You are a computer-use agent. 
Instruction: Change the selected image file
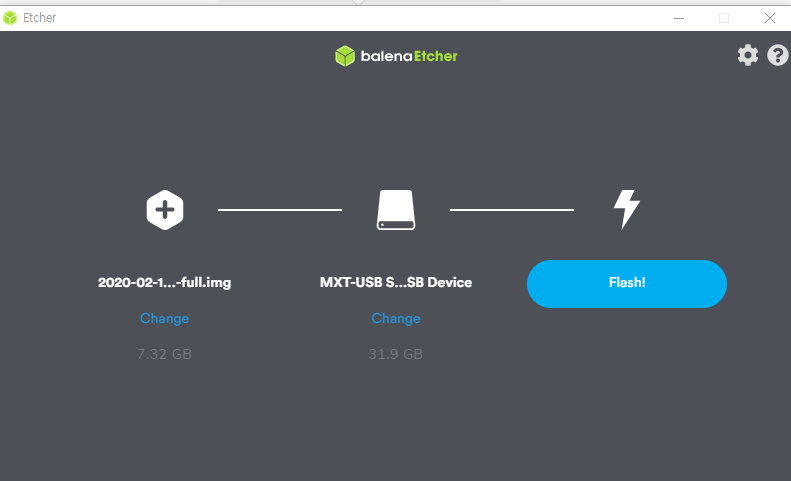[x=164, y=318]
